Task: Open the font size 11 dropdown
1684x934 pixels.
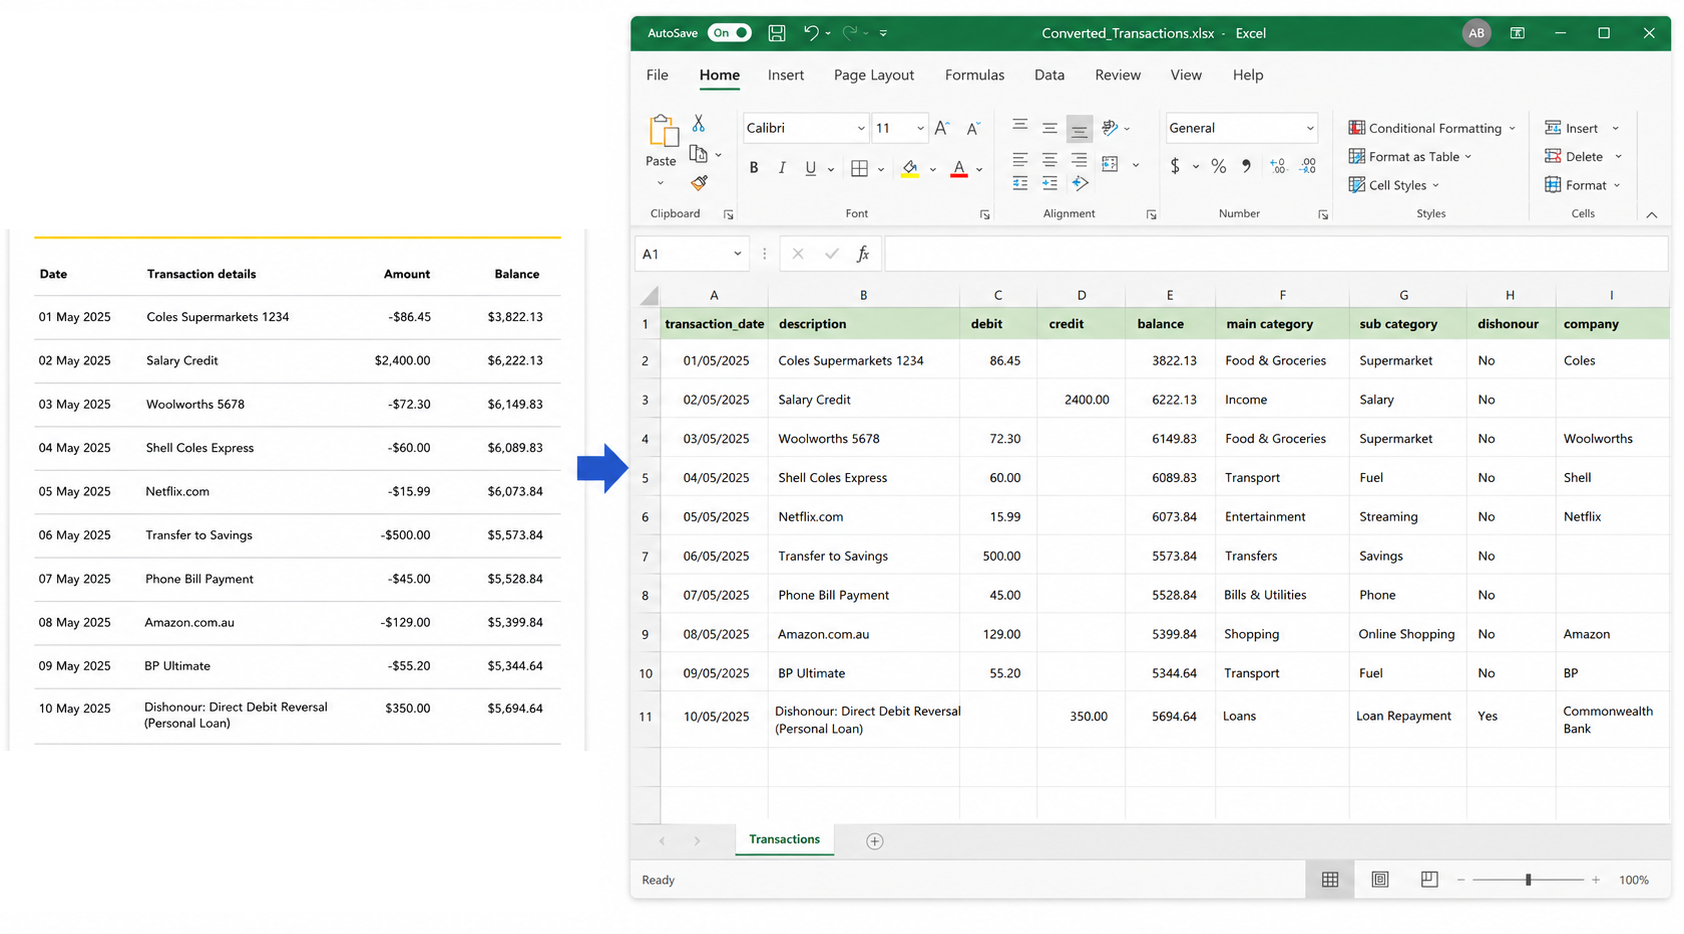Action: [920, 128]
